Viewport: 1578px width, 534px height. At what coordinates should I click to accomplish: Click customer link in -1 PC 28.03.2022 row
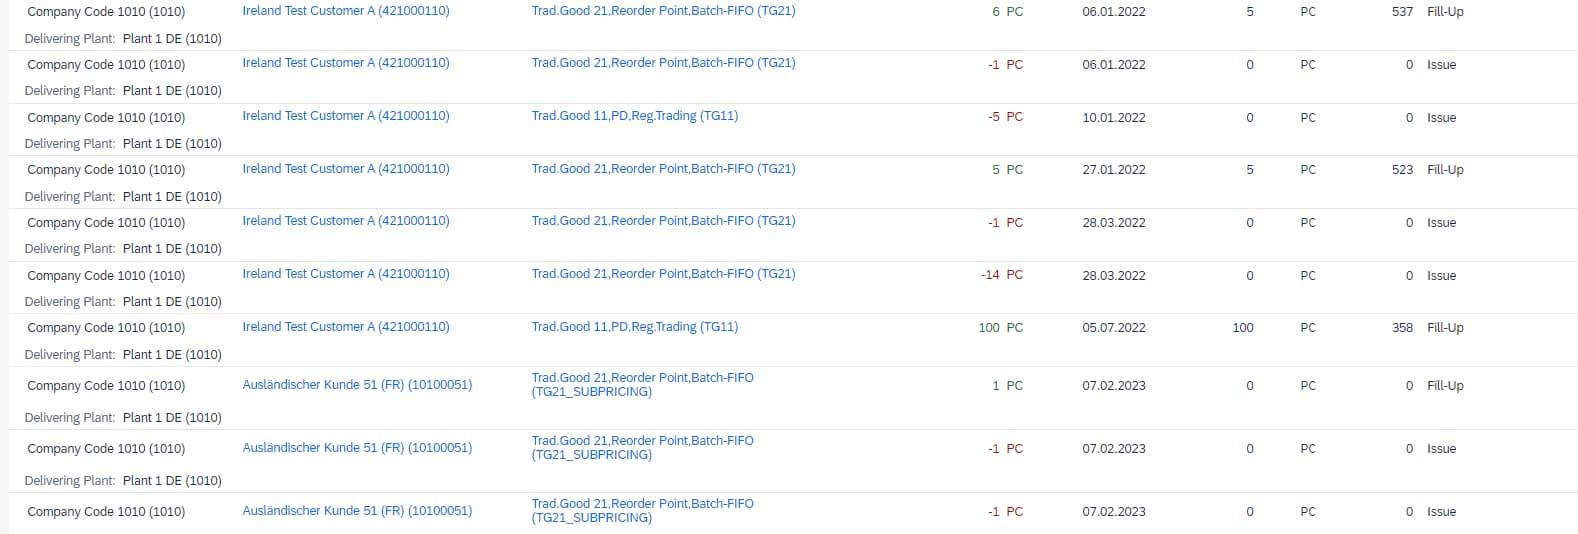345,221
